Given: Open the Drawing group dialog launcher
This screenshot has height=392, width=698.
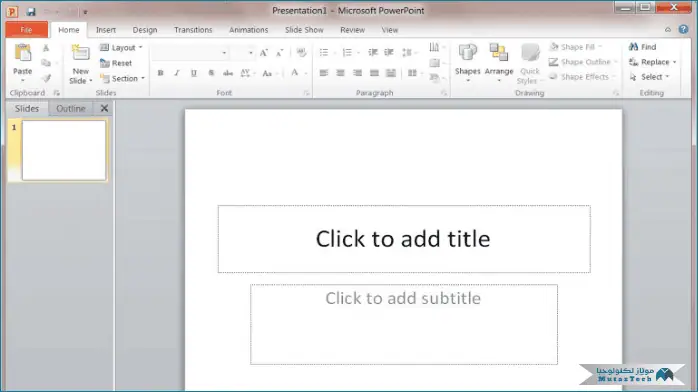Looking at the screenshot, I should [x=616, y=93].
